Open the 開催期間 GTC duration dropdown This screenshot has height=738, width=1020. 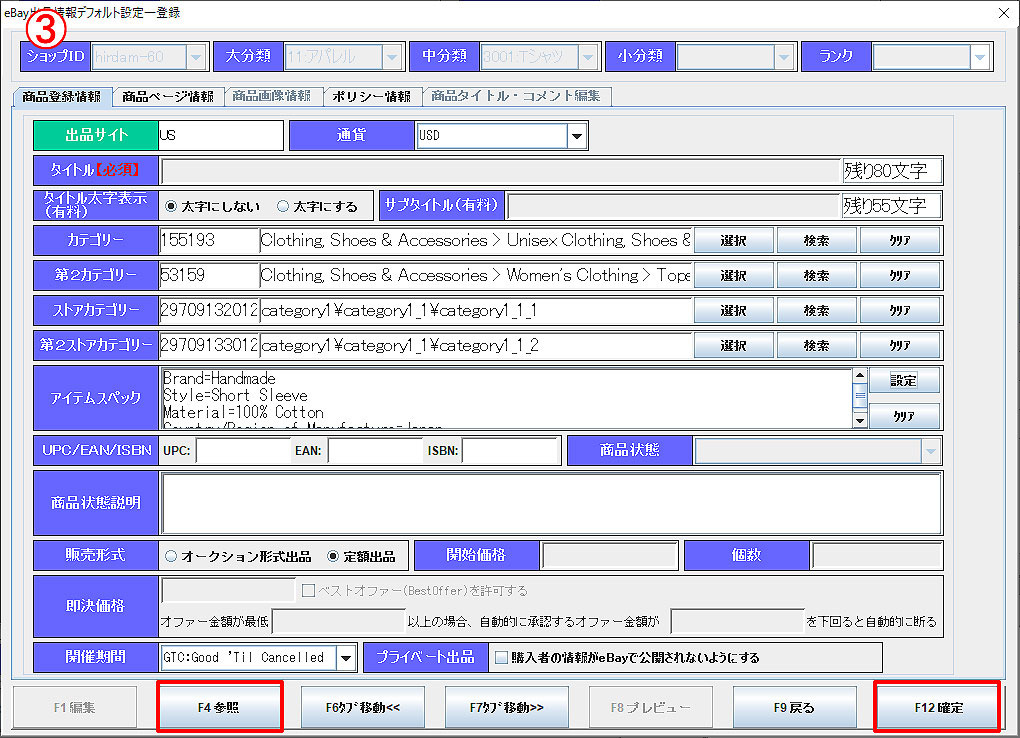tap(346, 657)
